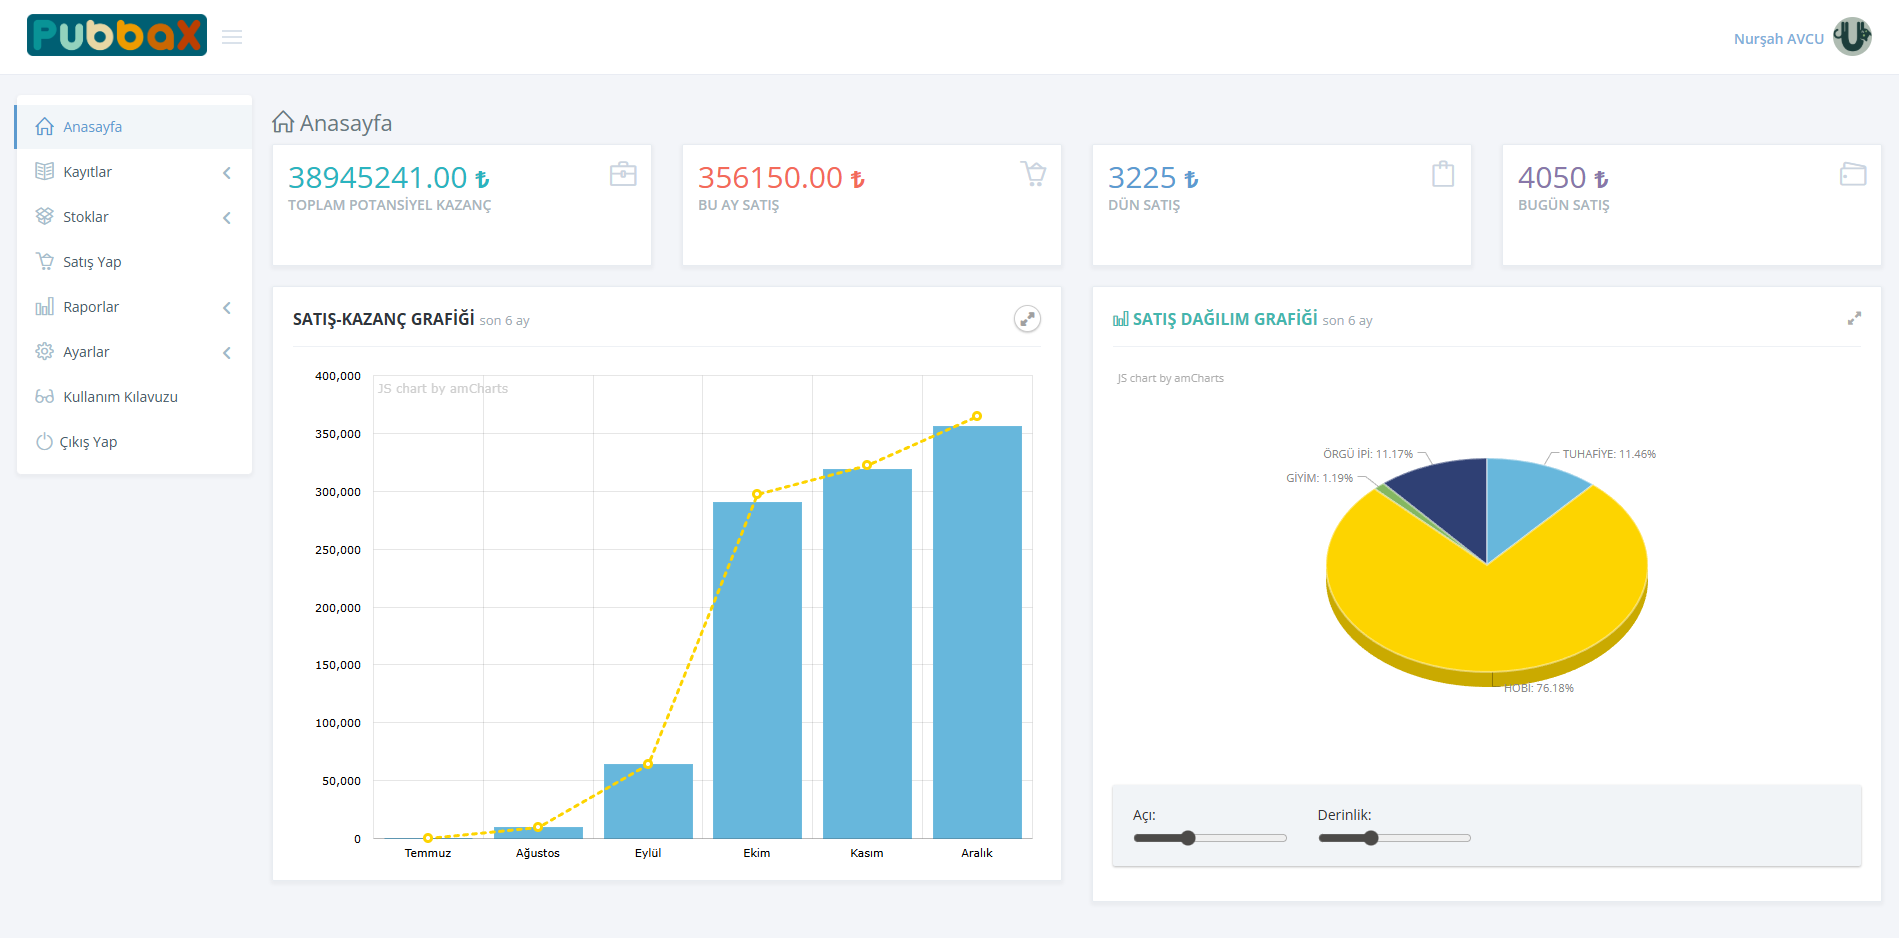Open Satış Yap from the sidebar
This screenshot has width=1899, height=938.
[92, 262]
